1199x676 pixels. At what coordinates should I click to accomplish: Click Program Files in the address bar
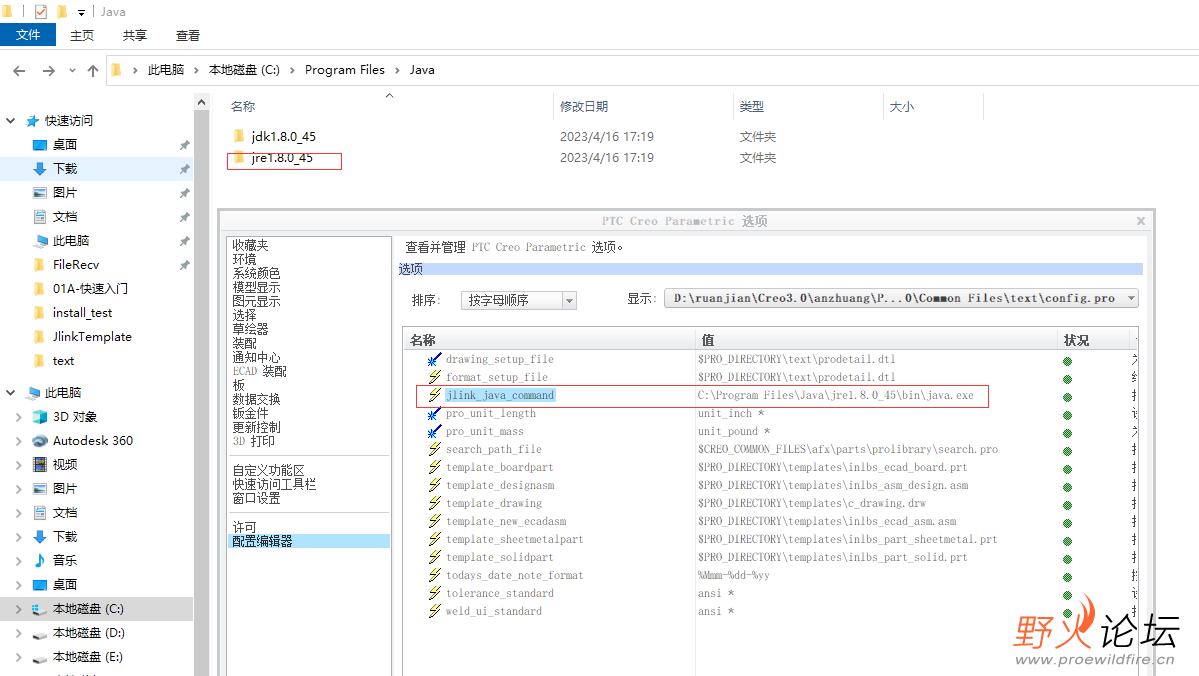pyautogui.click(x=345, y=70)
